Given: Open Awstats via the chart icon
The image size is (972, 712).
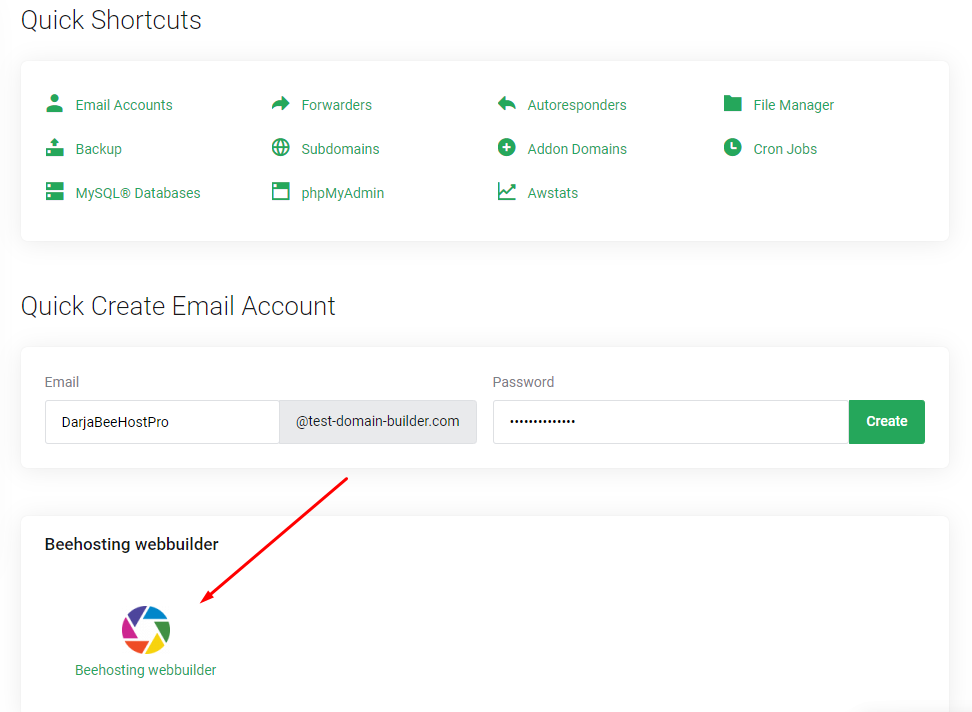Looking at the screenshot, I should 507,191.
